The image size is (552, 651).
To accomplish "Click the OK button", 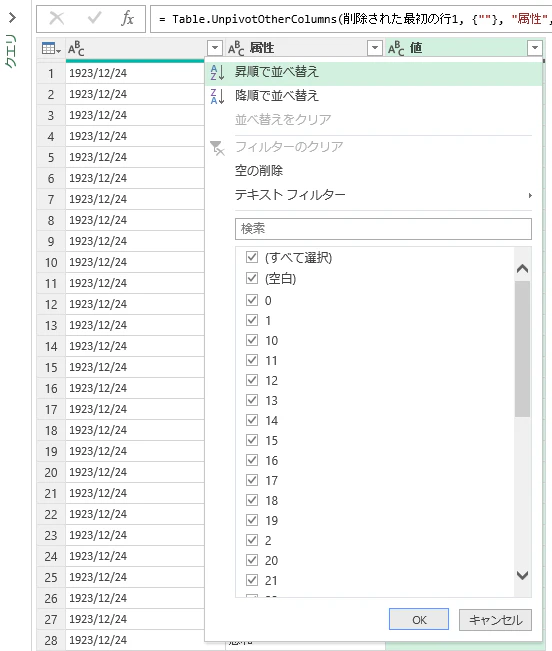I will (x=419, y=619).
